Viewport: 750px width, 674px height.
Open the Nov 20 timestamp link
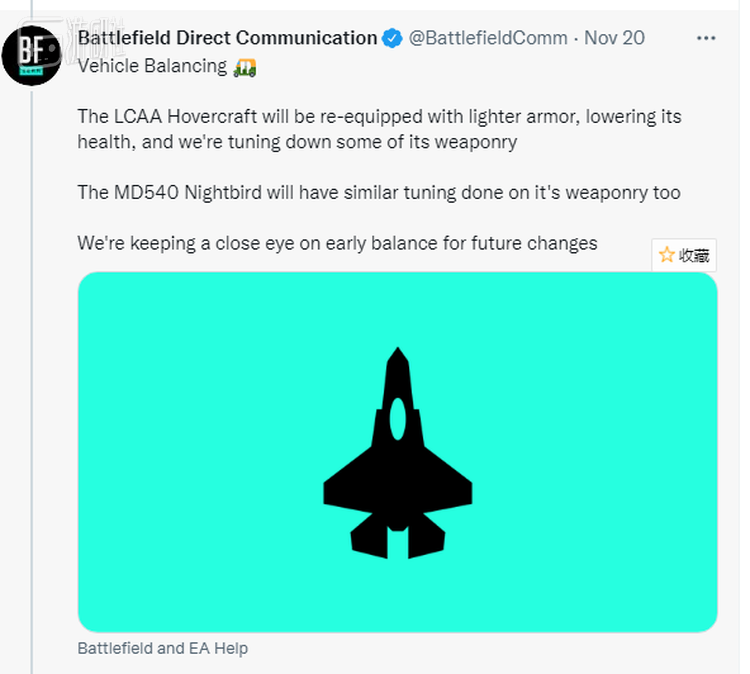(614, 39)
